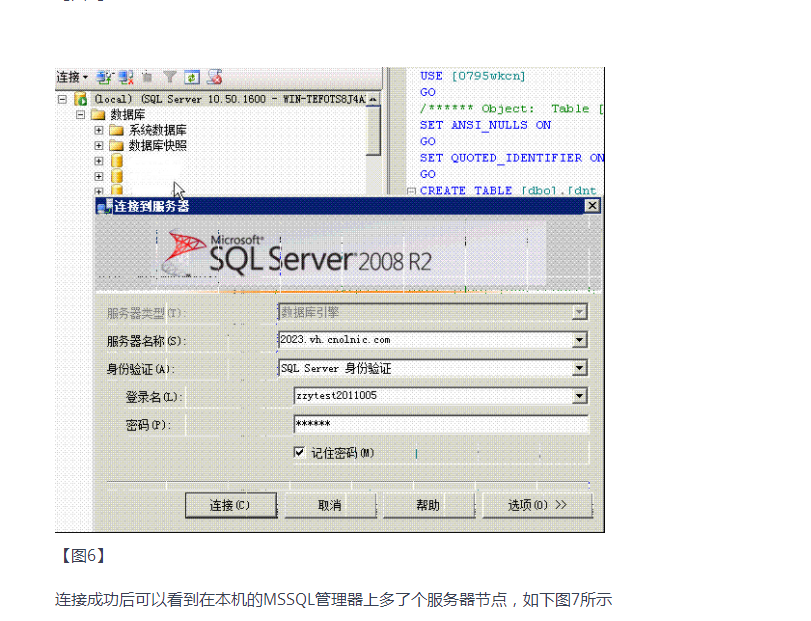The image size is (811, 621).
Task: Collapse the CREATE TABLE code block
Action: coord(411,191)
